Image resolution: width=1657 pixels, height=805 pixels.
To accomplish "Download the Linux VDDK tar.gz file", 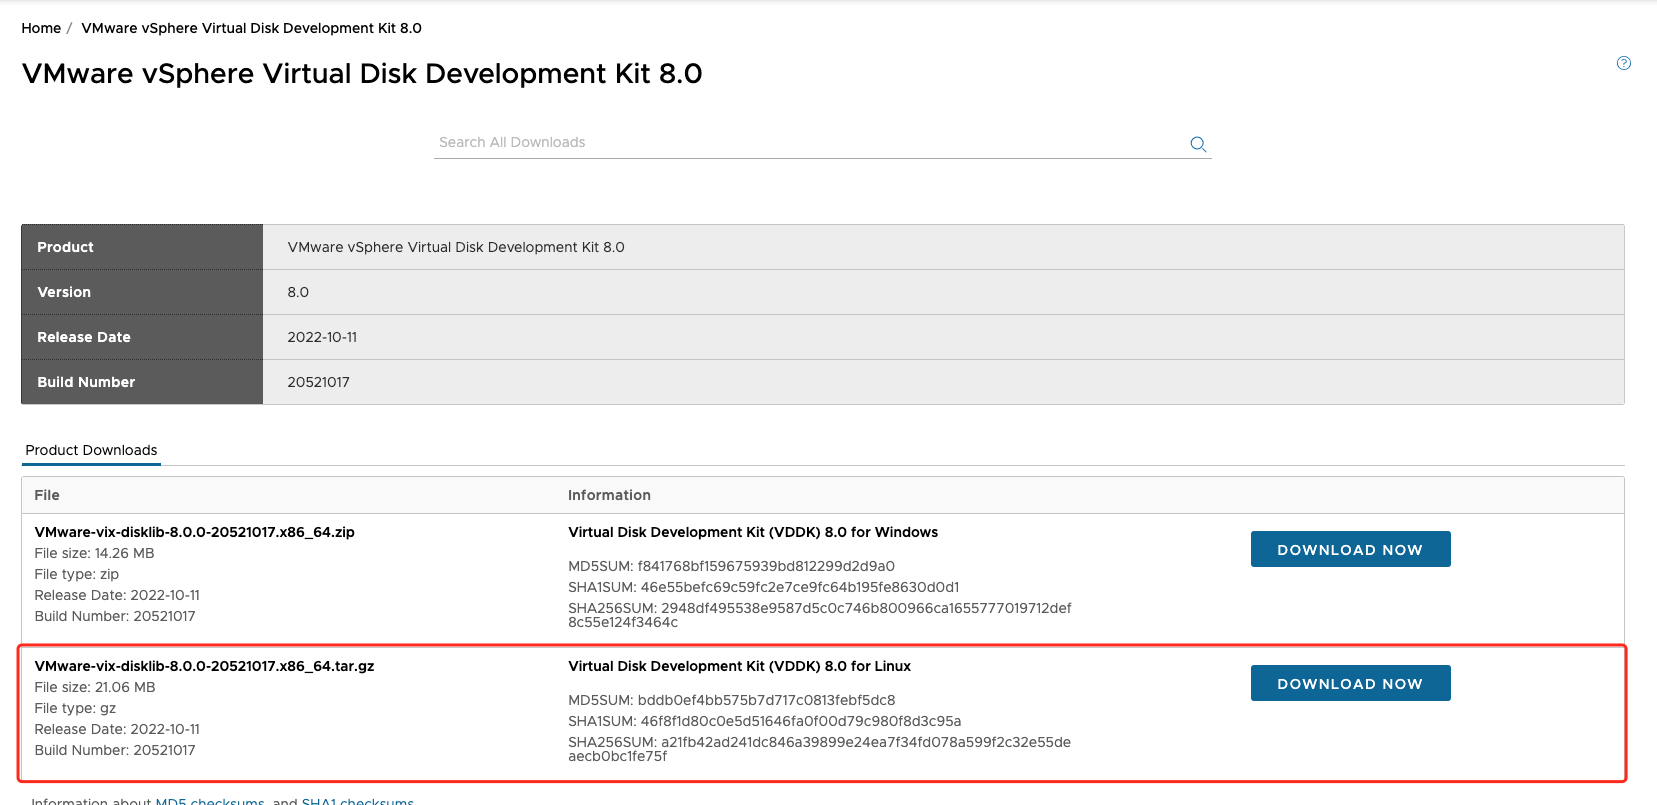I will coord(1350,683).
